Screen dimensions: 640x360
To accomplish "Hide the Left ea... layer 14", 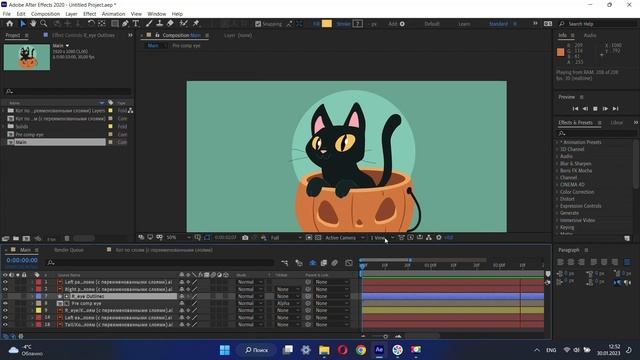I will click(x=5, y=318).
